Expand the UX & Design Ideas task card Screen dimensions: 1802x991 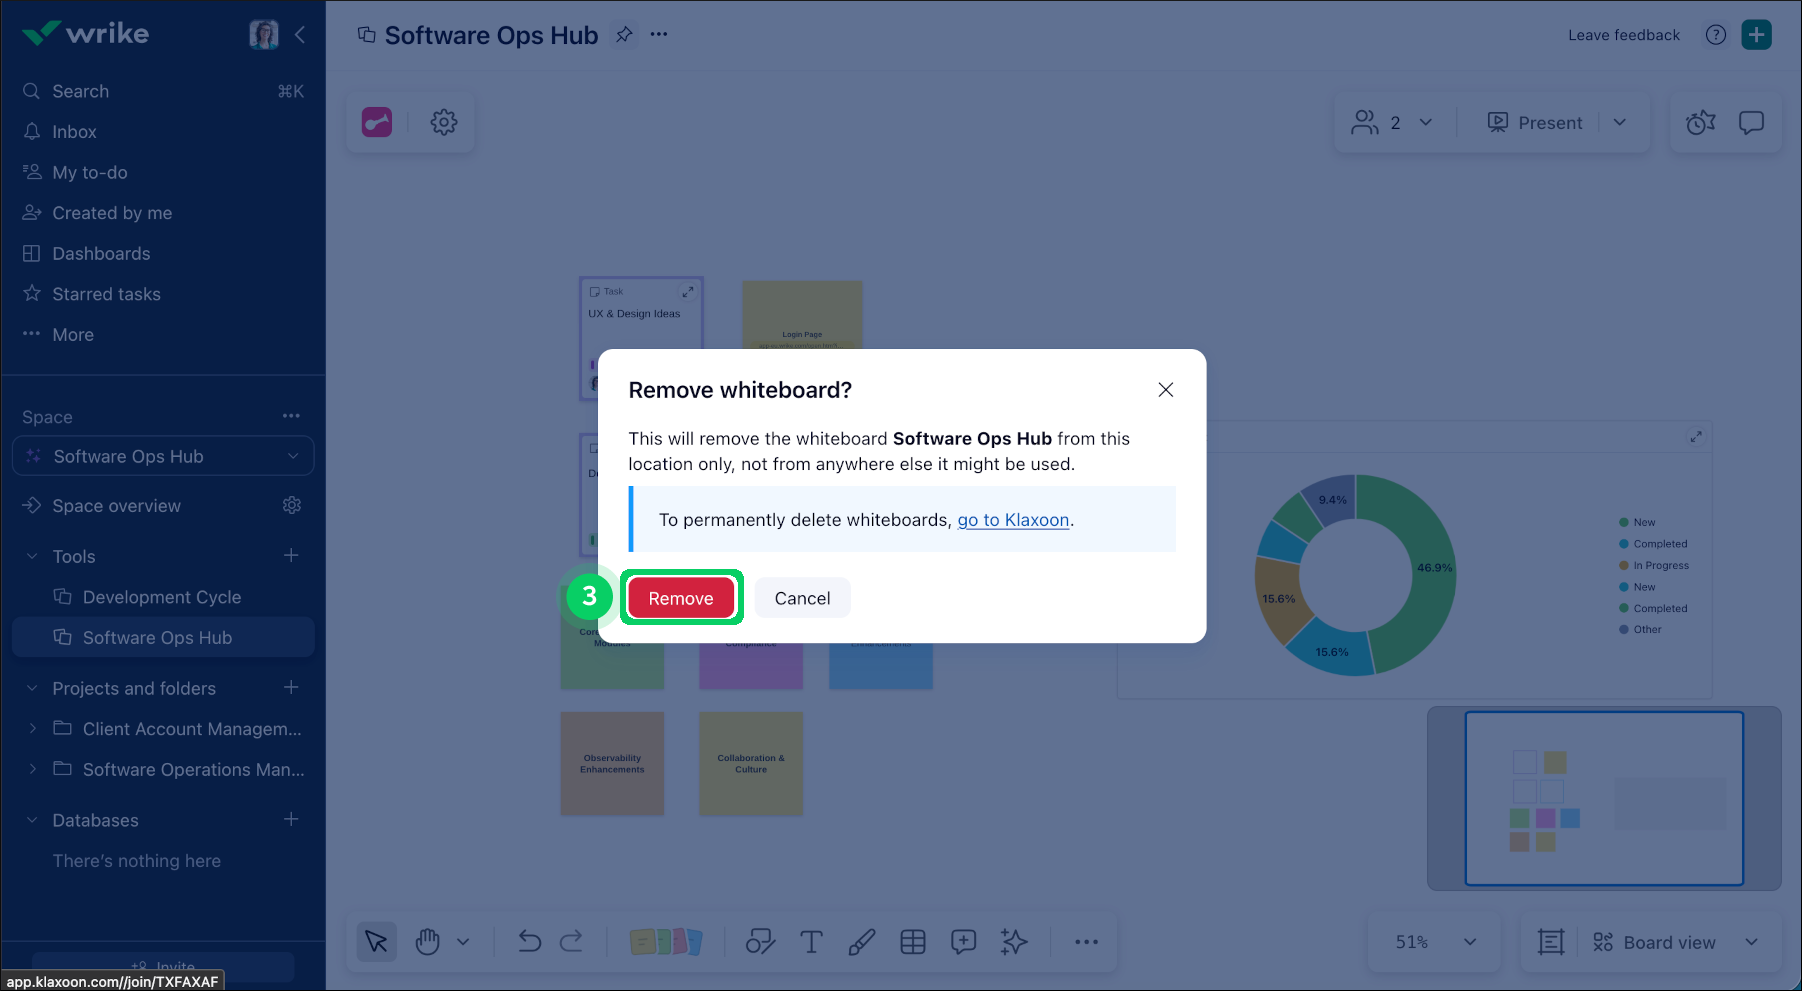coord(688,292)
